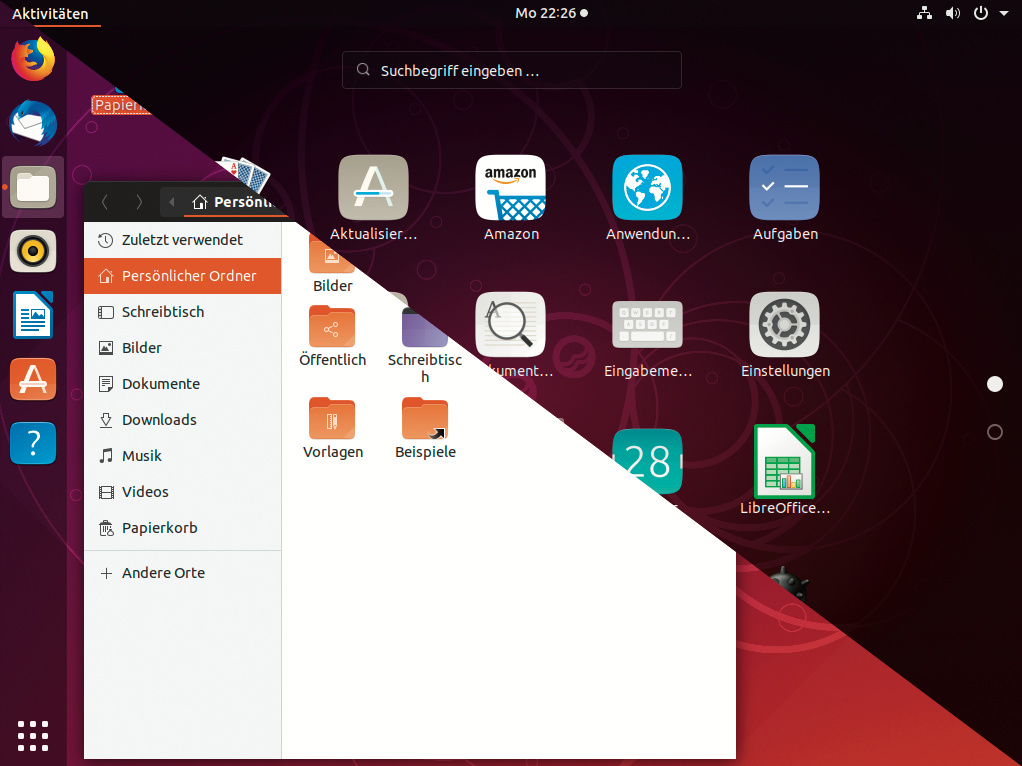Click the Persönlicher Ordner path button
The height and width of the screenshot is (766, 1022).
pos(233,202)
